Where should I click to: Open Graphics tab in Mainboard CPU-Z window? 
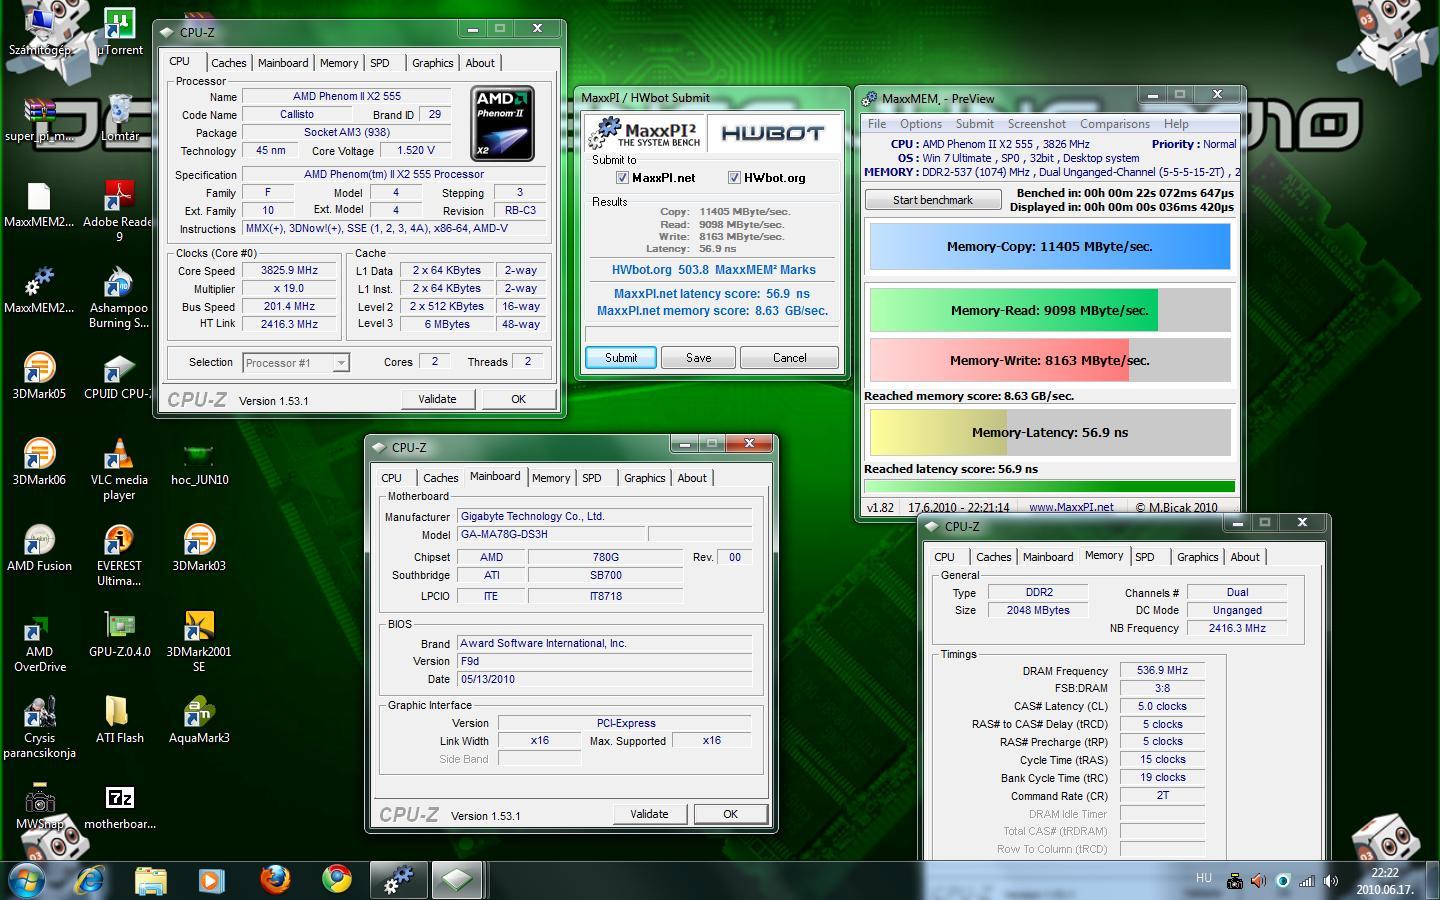click(x=644, y=478)
